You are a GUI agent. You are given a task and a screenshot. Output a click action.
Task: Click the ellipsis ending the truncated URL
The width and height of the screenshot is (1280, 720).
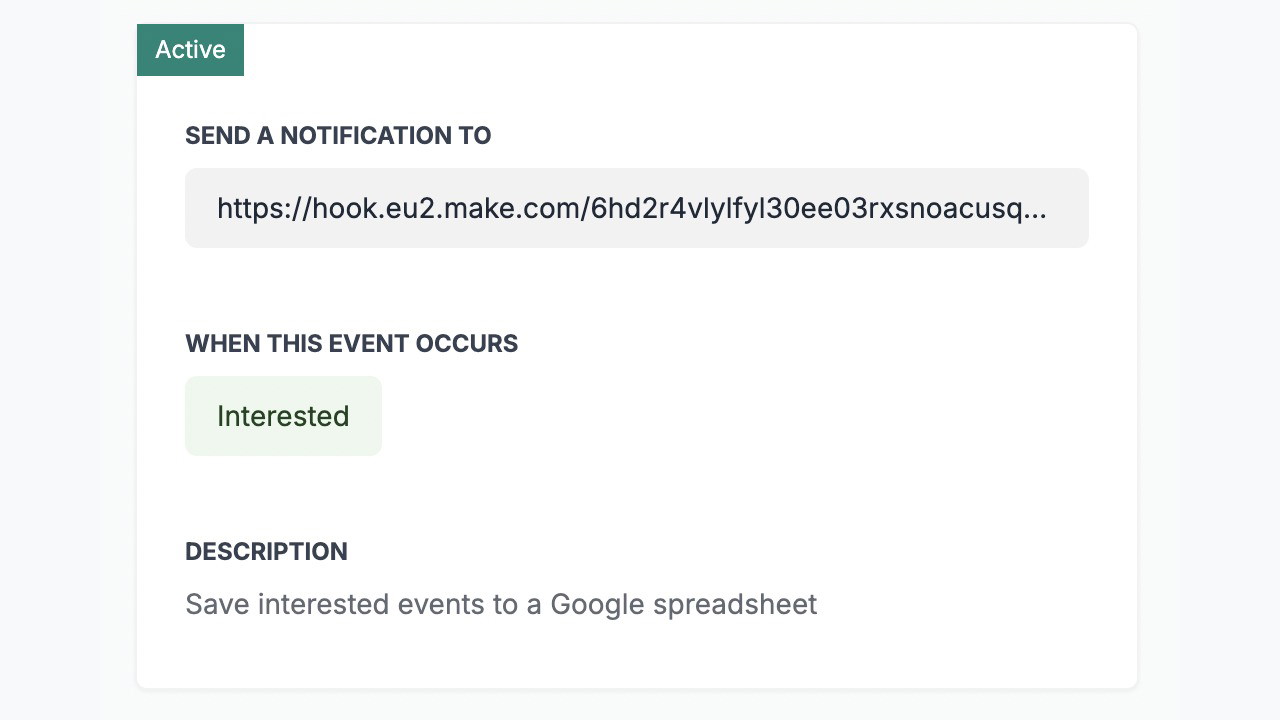click(1034, 208)
